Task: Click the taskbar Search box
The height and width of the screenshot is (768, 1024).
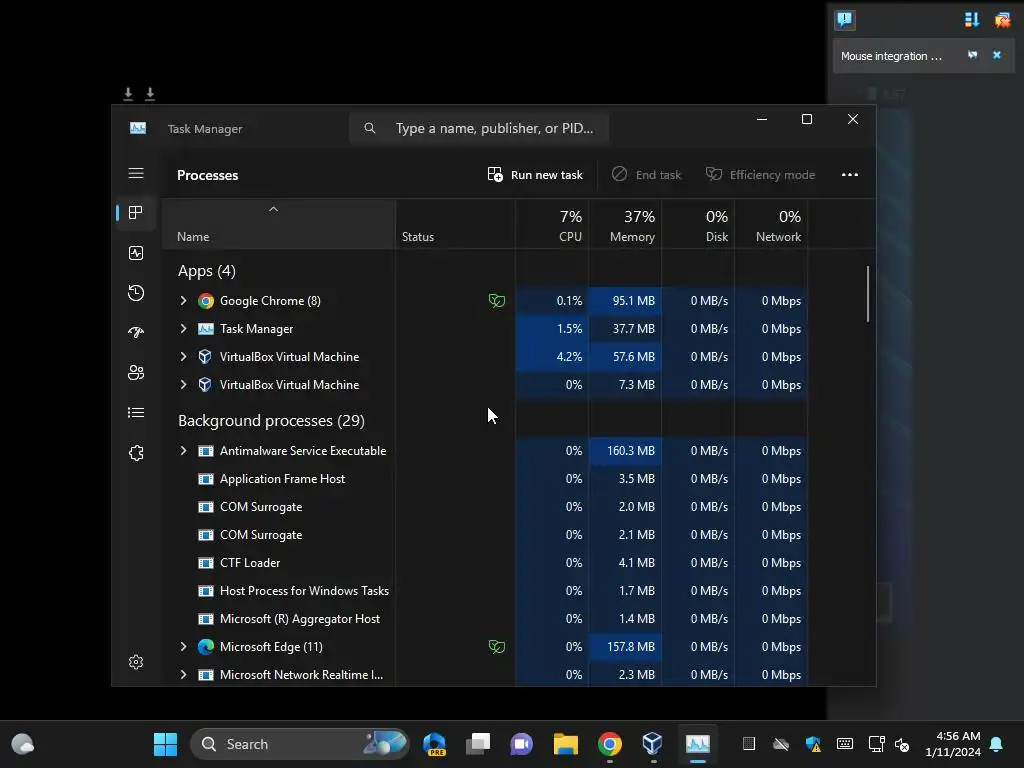Action: click(300, 744)
